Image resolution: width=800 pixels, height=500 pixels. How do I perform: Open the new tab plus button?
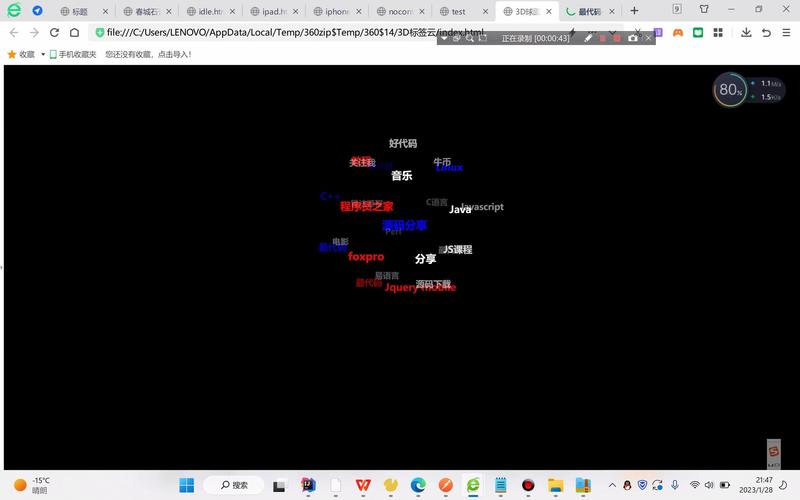click(x=634, y=10)
